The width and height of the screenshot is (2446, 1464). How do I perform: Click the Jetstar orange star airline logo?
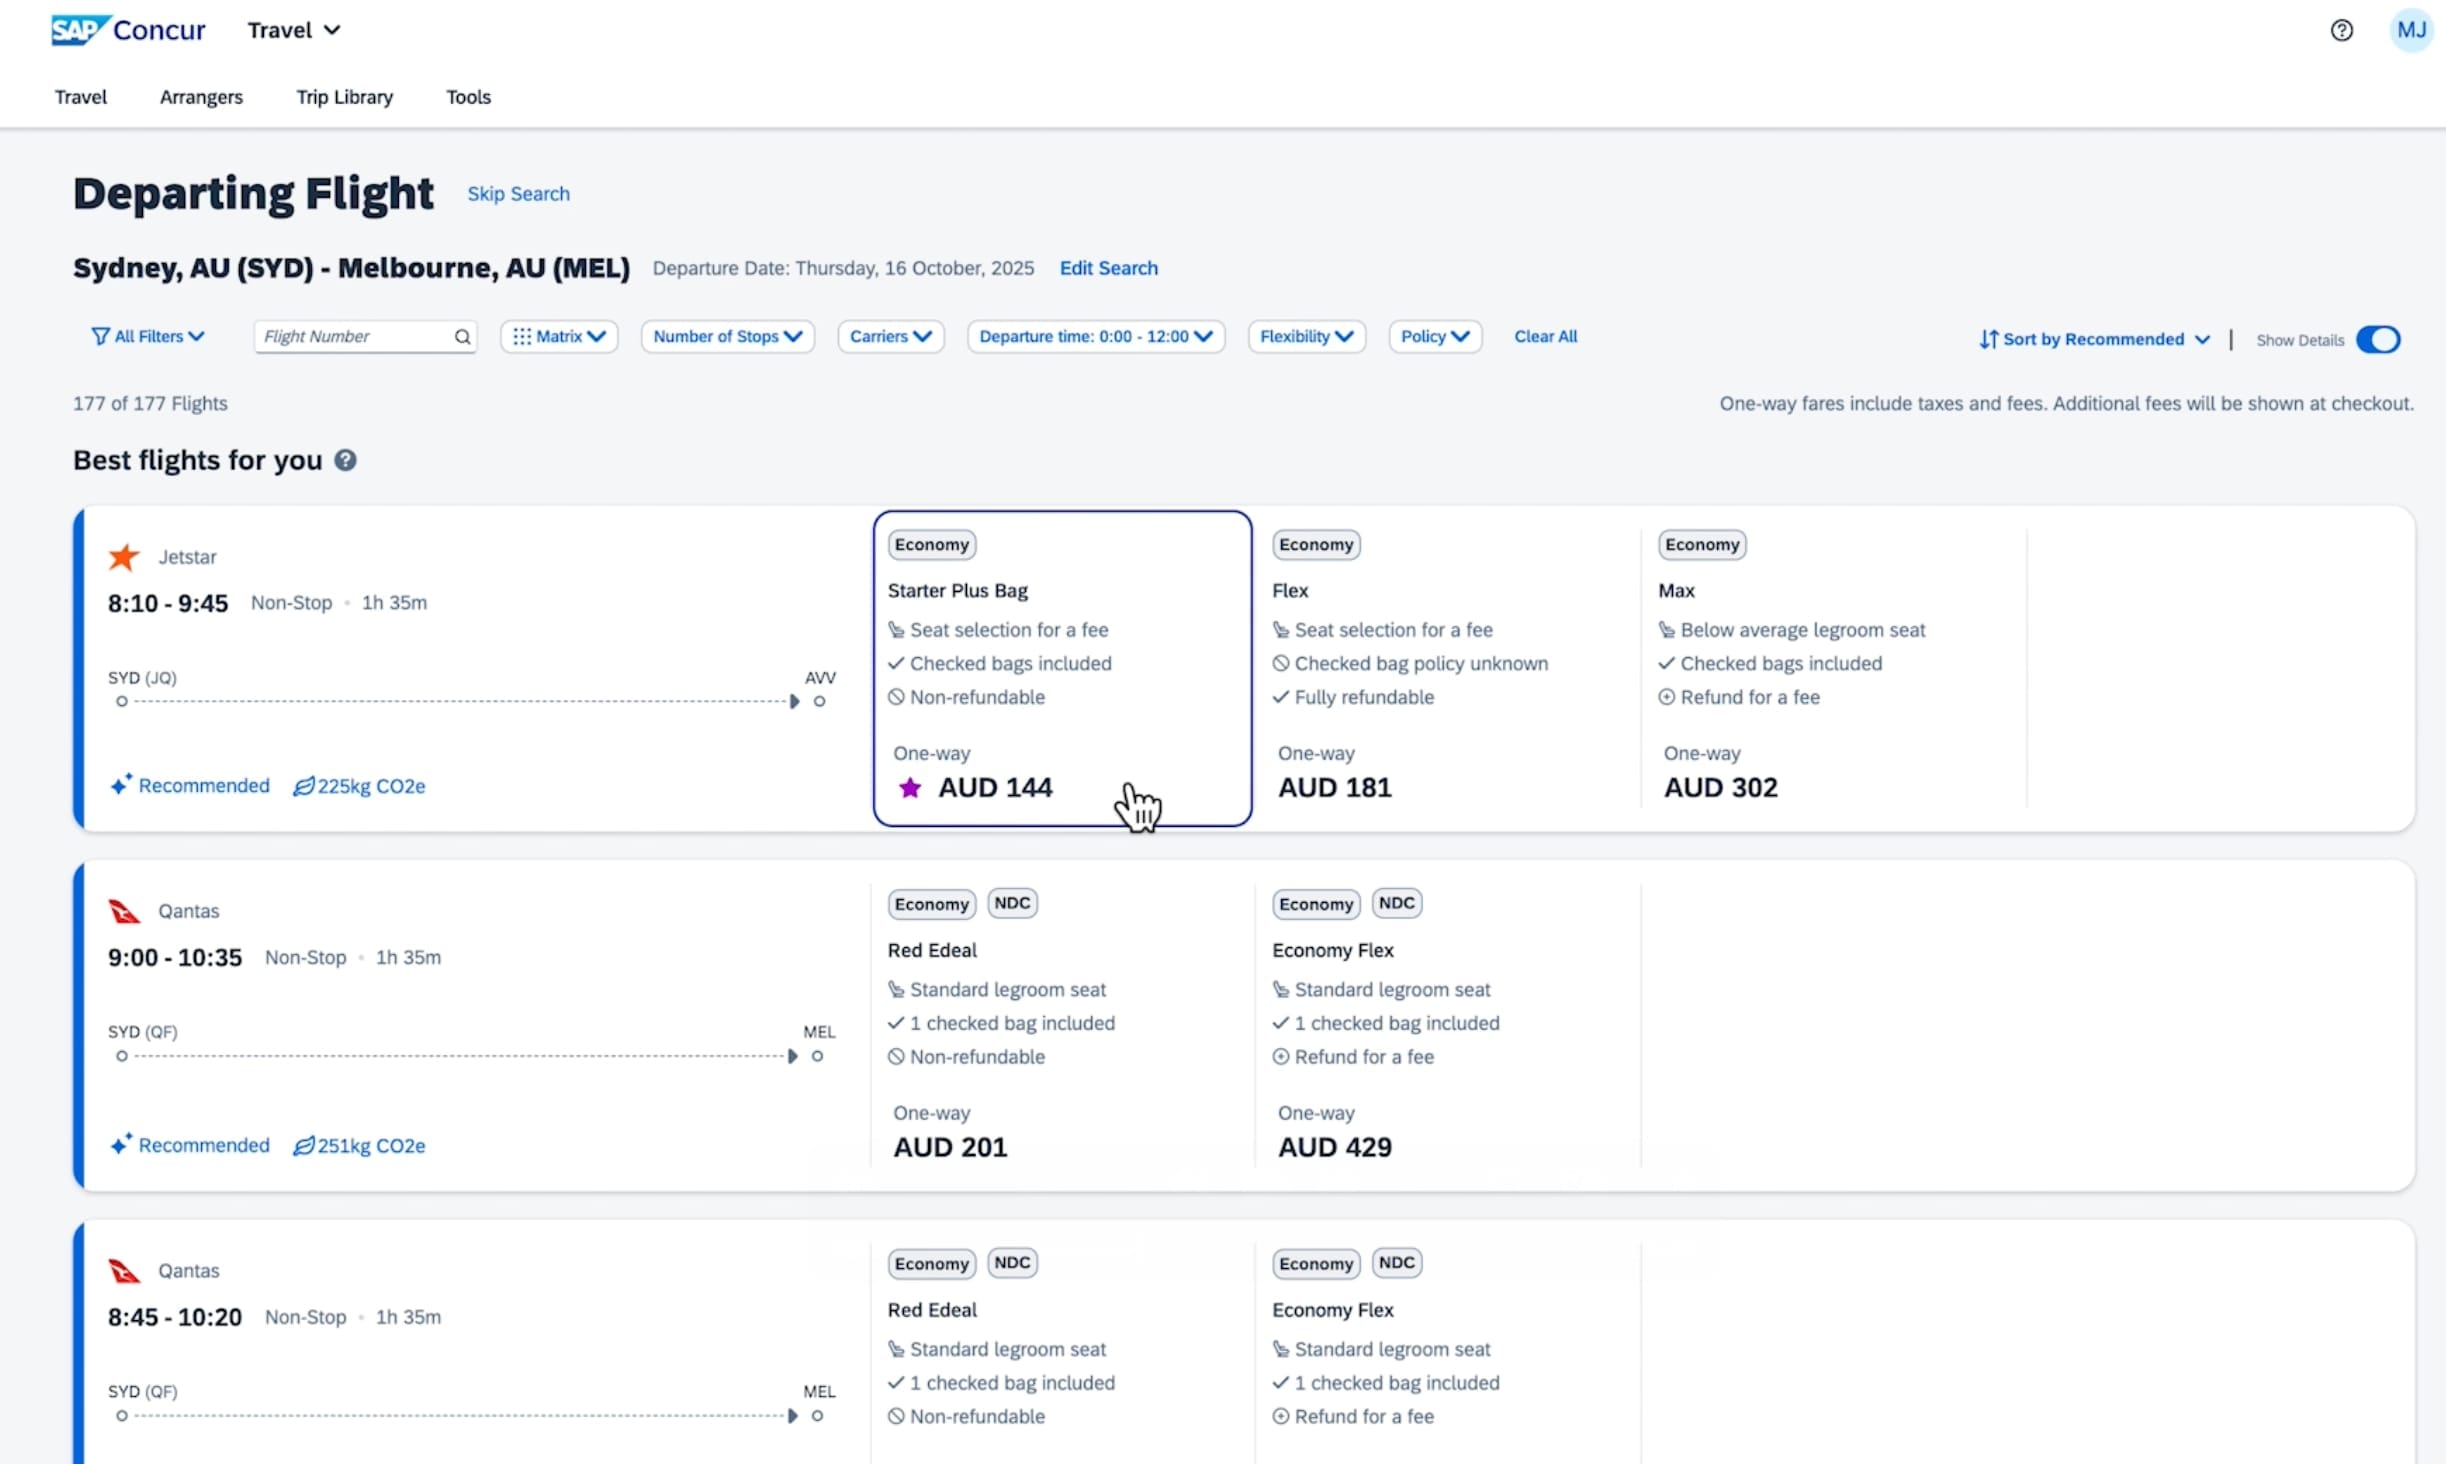coord(124,557)
